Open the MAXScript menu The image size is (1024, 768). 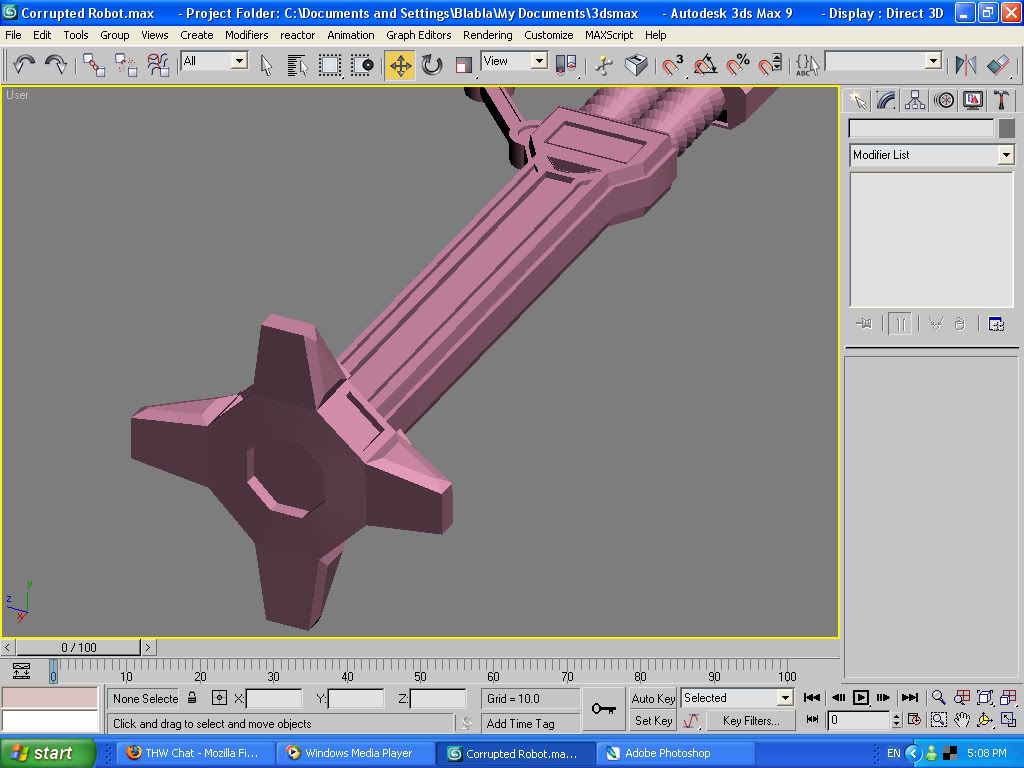point(609,35)
